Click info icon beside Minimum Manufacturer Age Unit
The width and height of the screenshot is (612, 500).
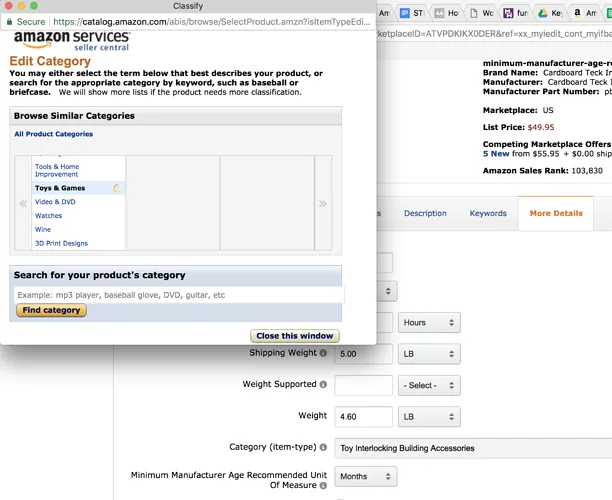tap(323, 486)
